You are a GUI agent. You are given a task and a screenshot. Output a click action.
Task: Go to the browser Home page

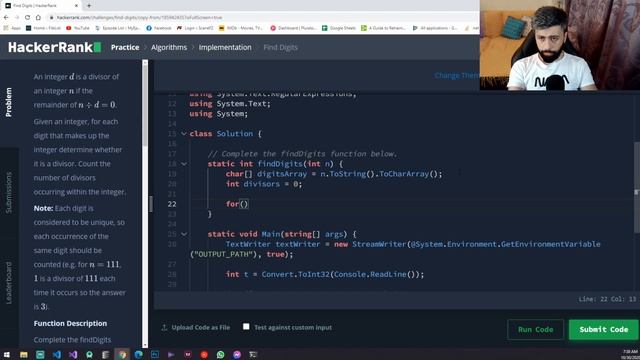point(38,18)
